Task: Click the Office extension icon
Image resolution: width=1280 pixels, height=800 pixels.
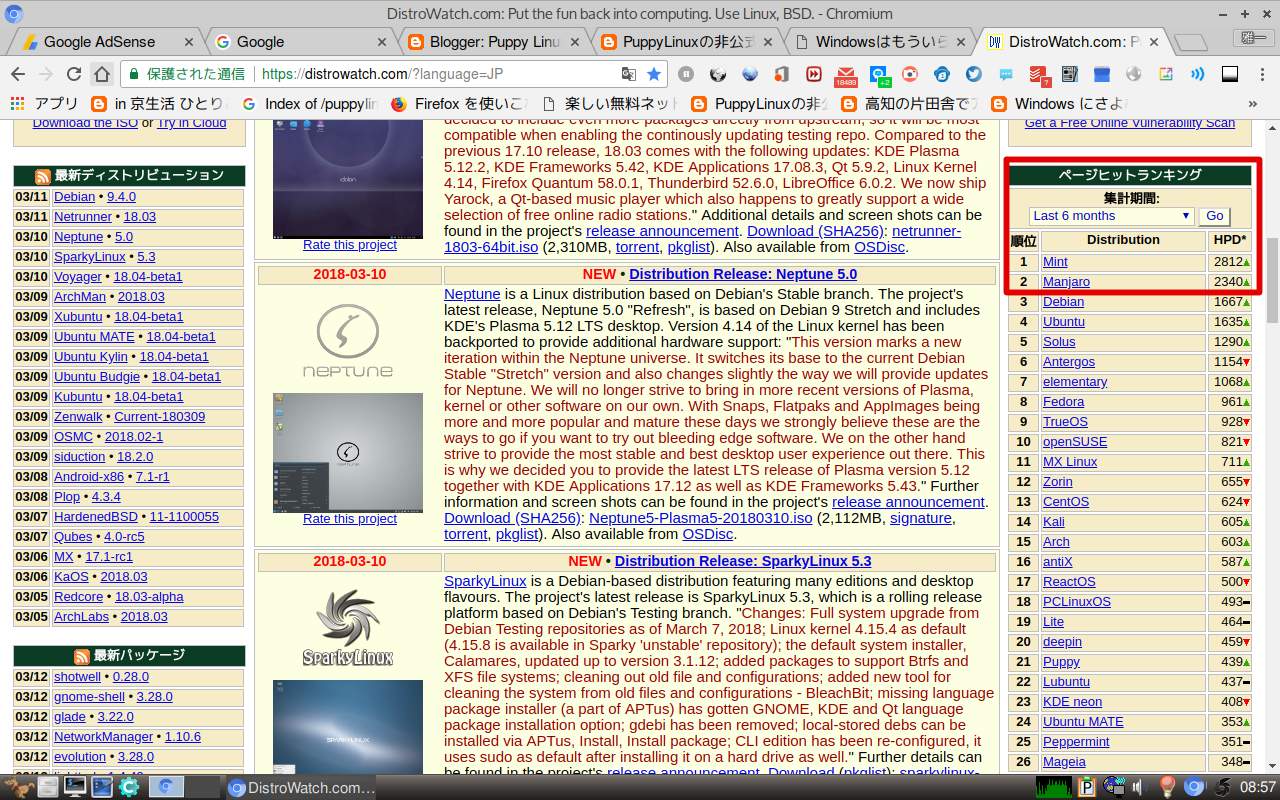Action: coord(782,74)
